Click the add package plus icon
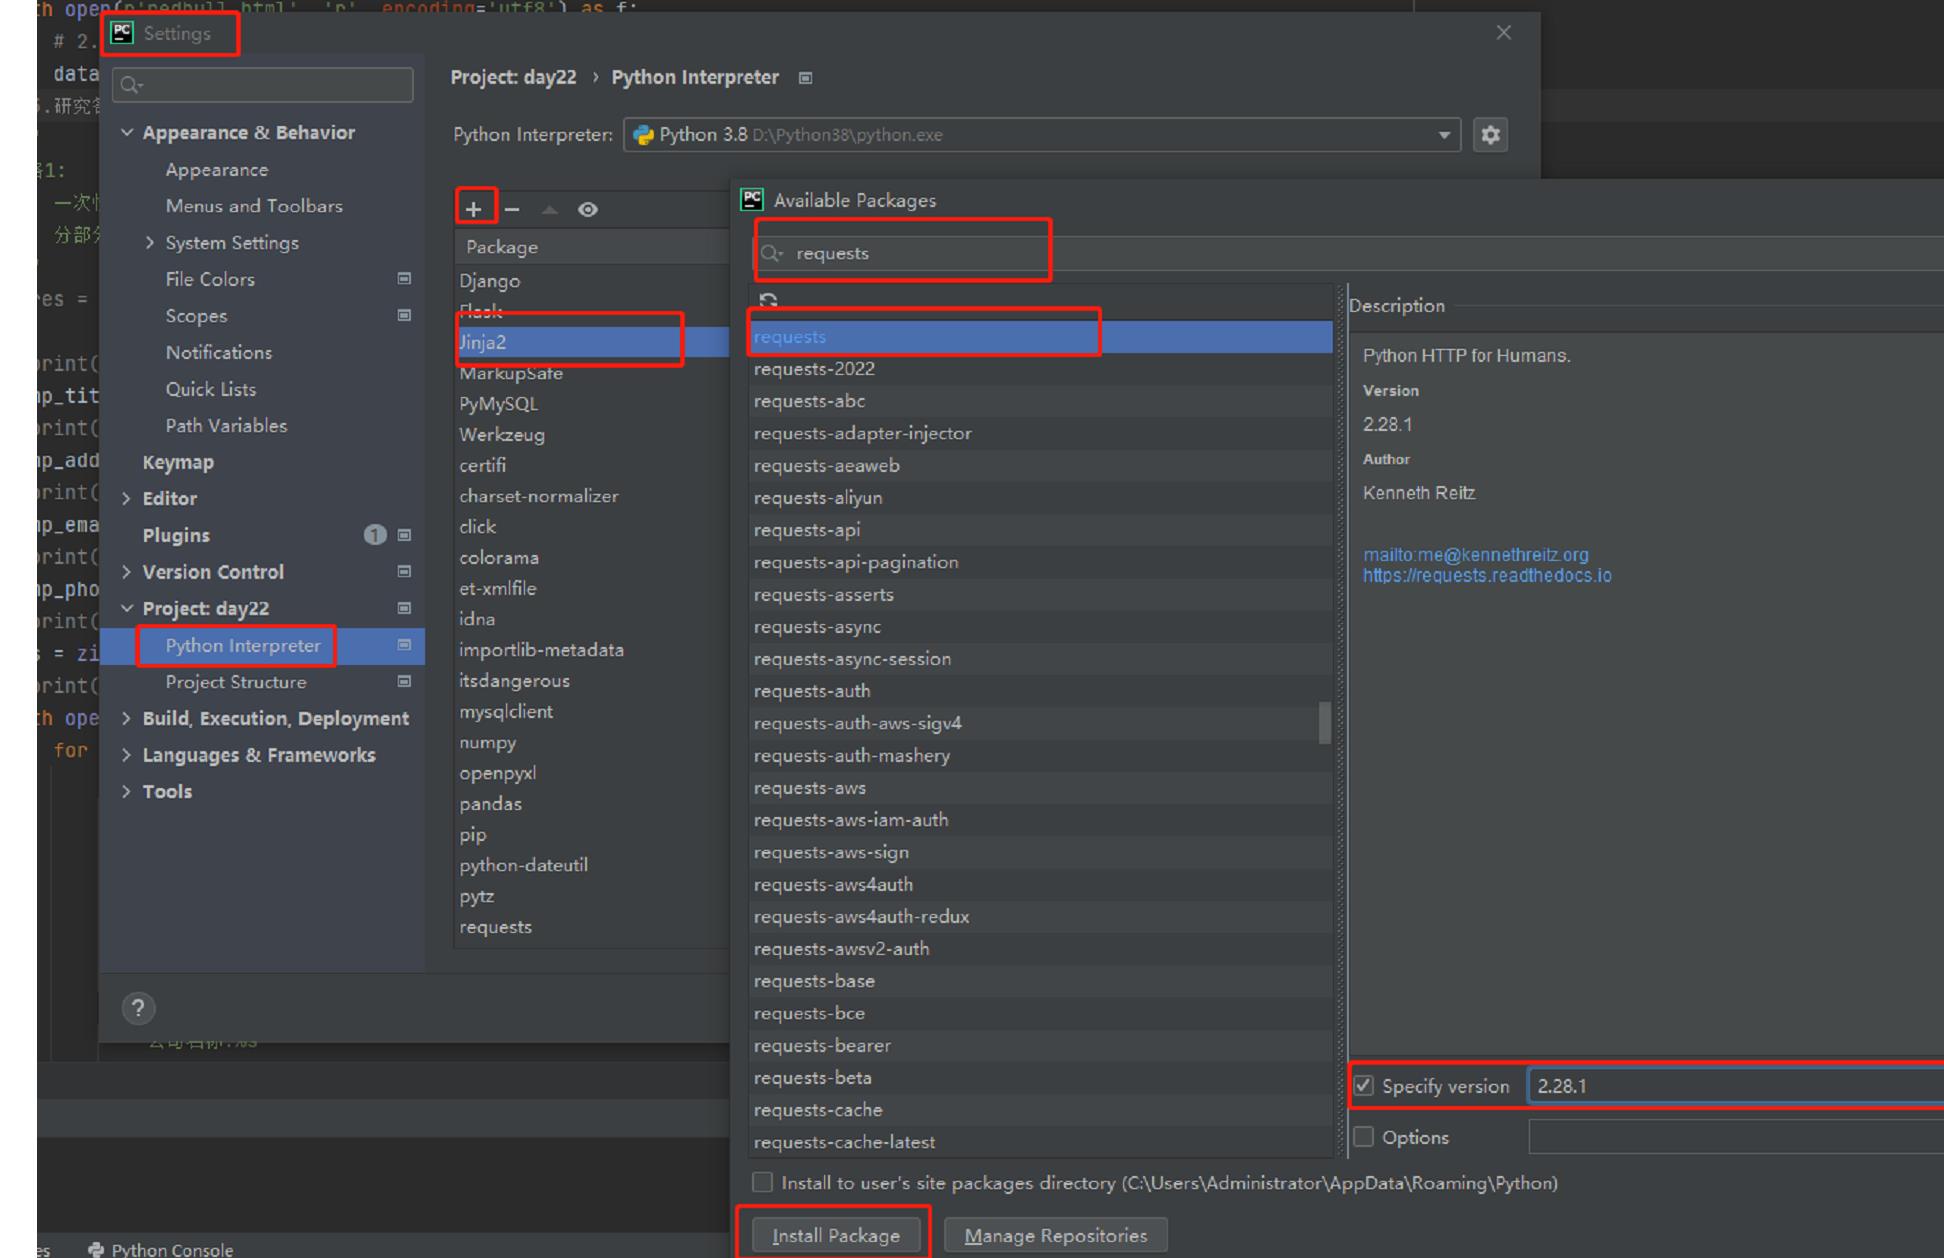The width and height of the screenshot is (1944, 1258). [474, 209]
